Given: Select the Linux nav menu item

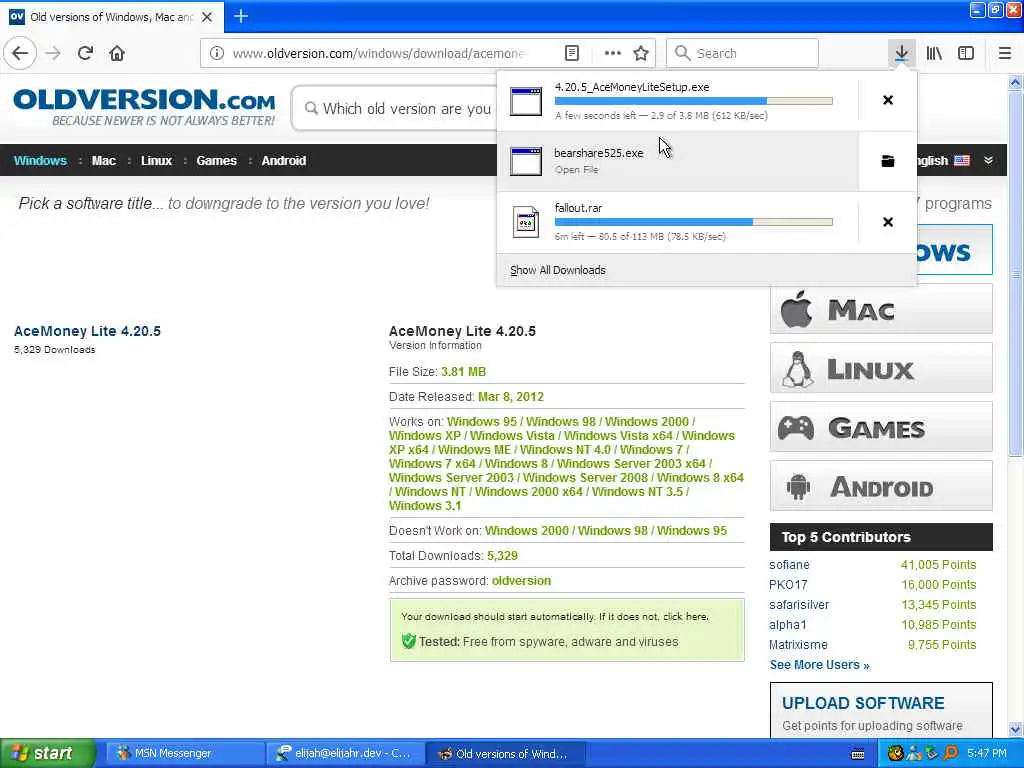Looking at the screenshot, I should point(156,161).
